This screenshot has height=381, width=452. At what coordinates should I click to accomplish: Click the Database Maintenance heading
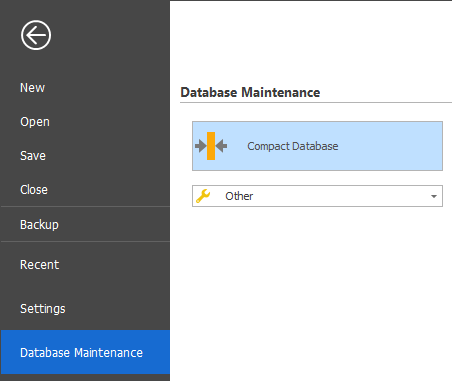point(250,92)
